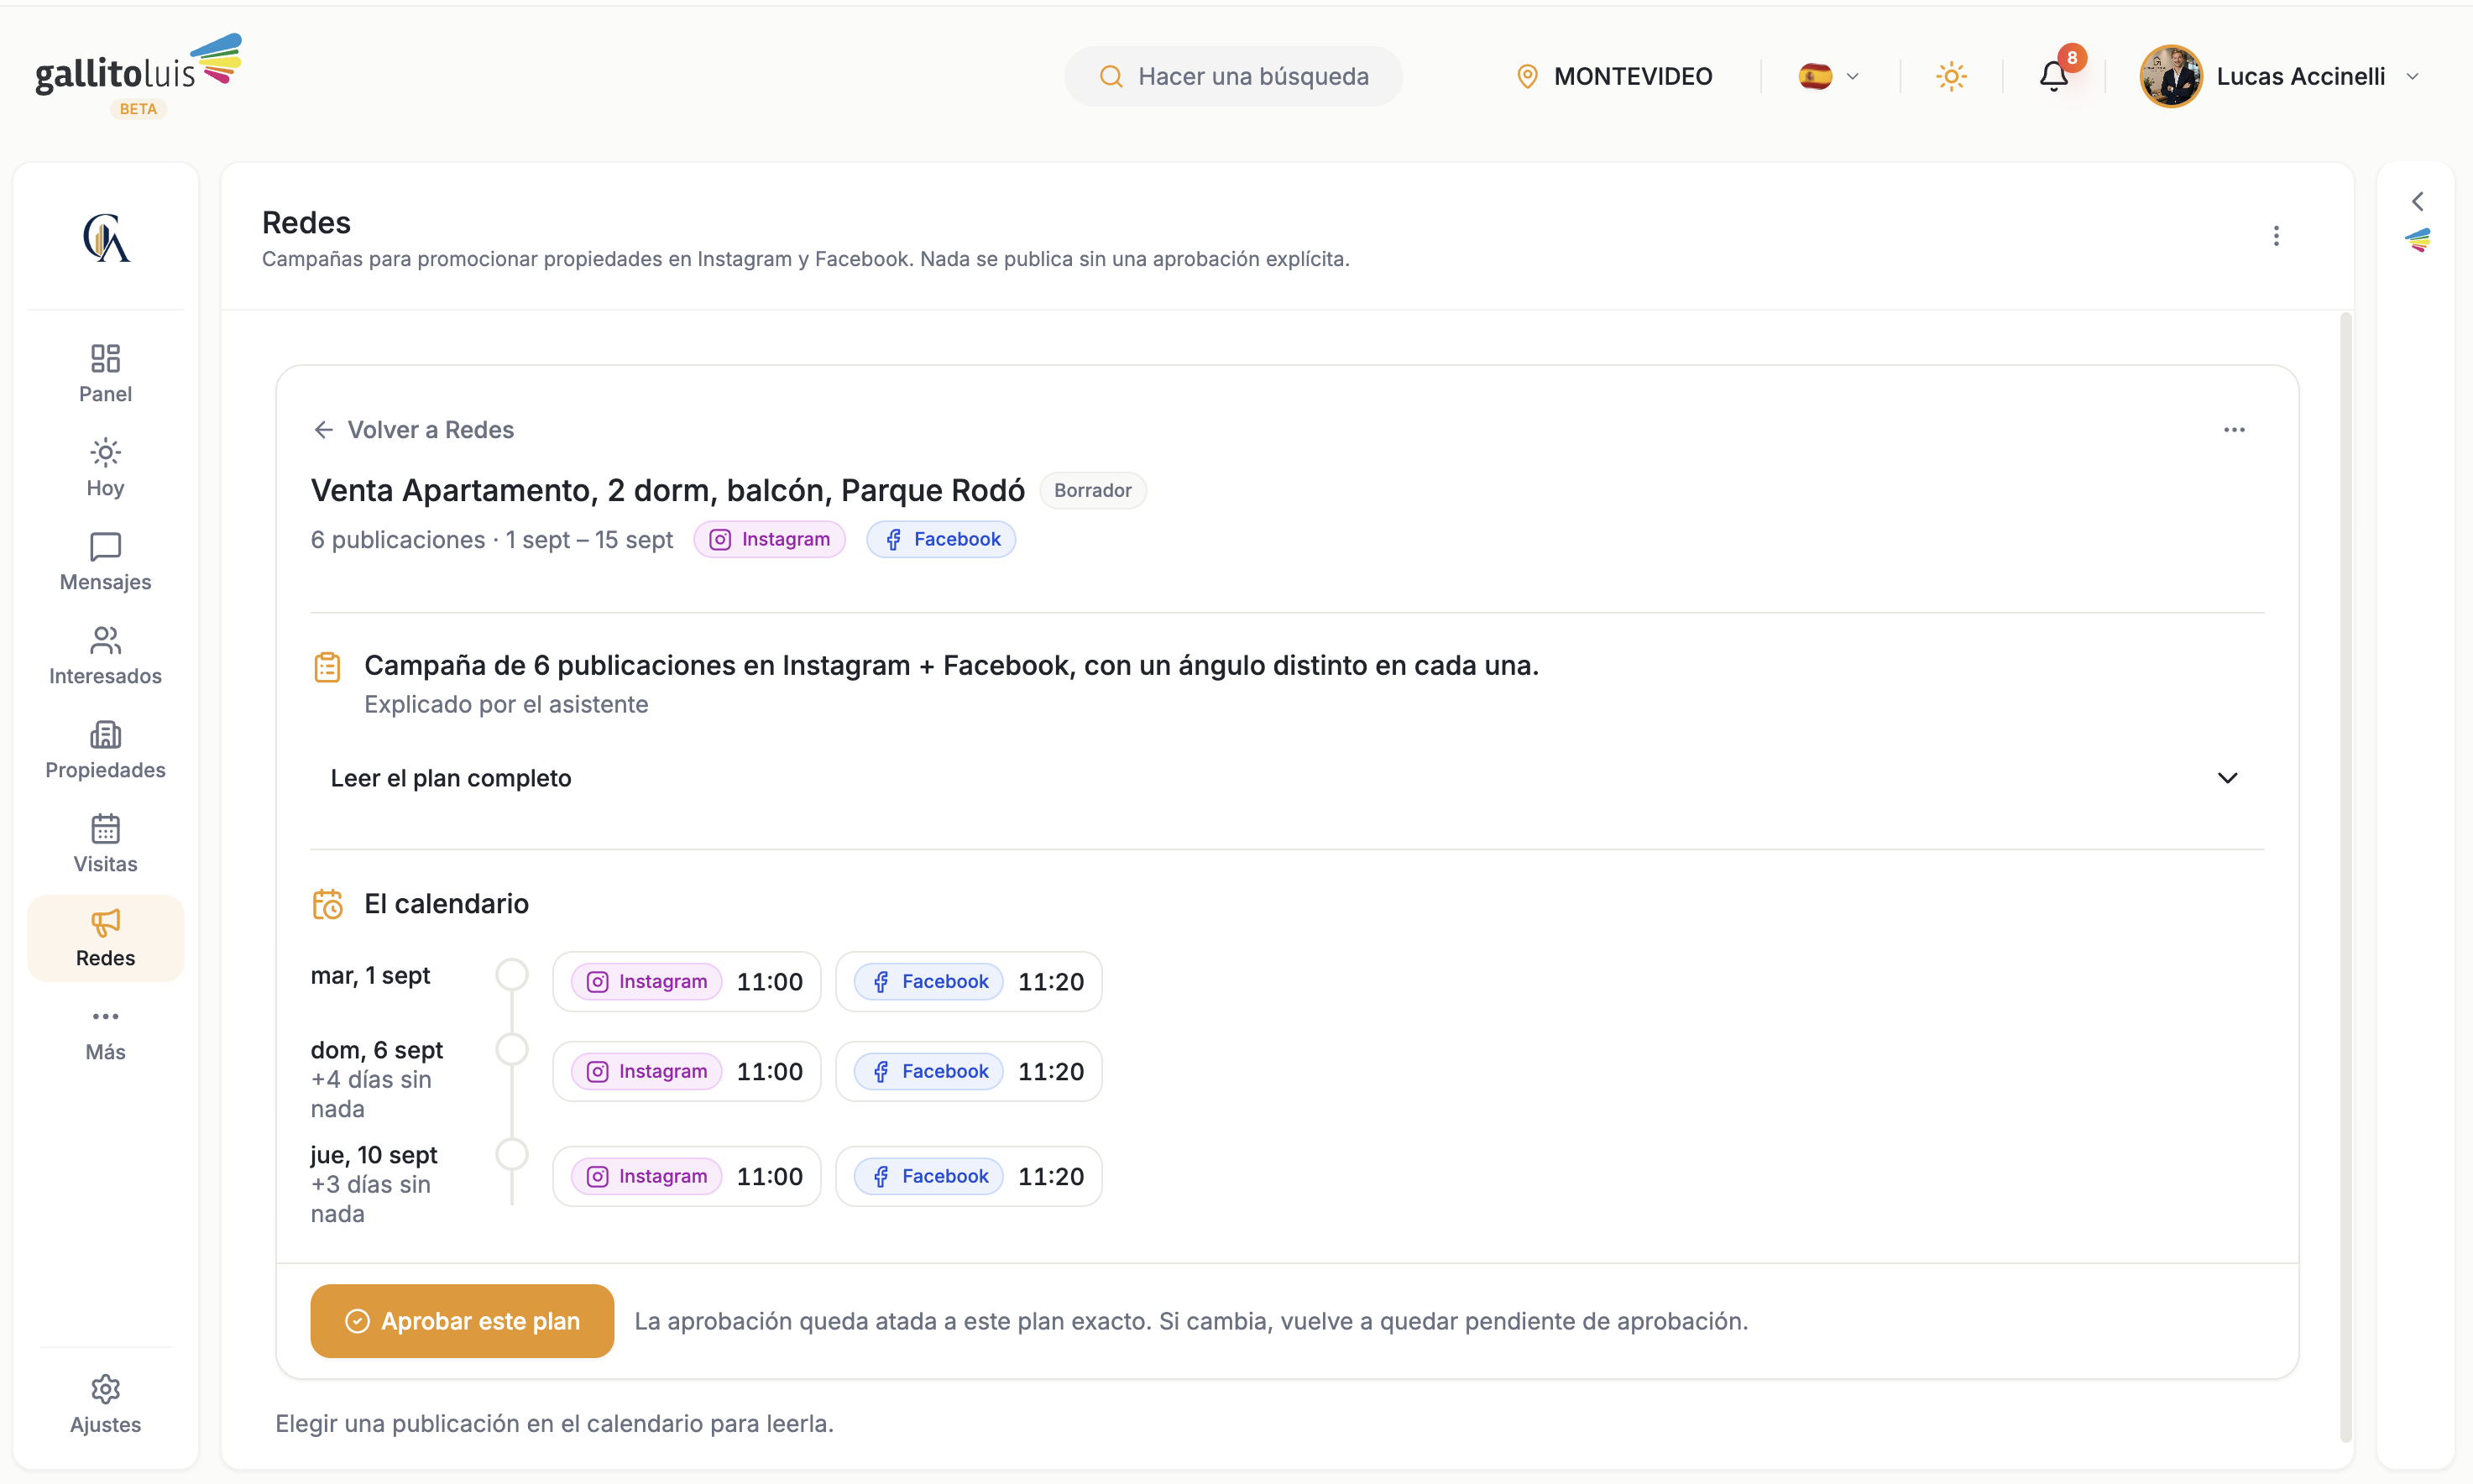
Task: Go back via Volver a Redes
Action: (x=413, y=430)
